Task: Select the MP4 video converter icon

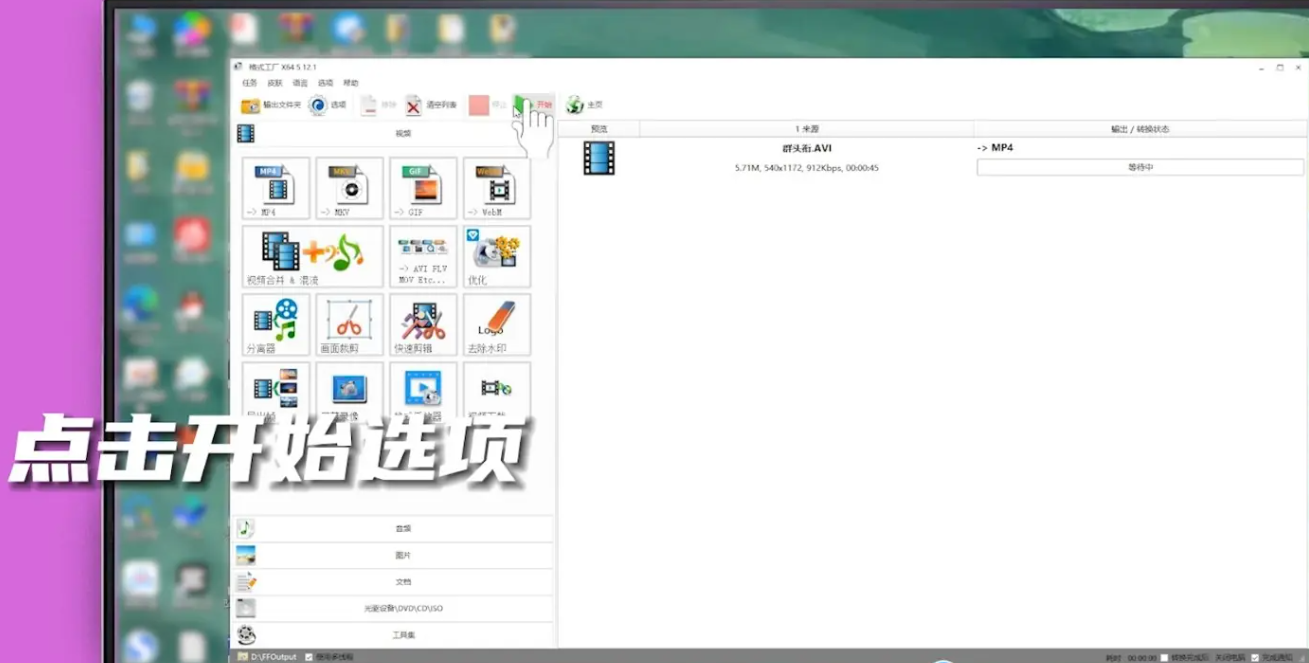Action: [x=274, y=188]
